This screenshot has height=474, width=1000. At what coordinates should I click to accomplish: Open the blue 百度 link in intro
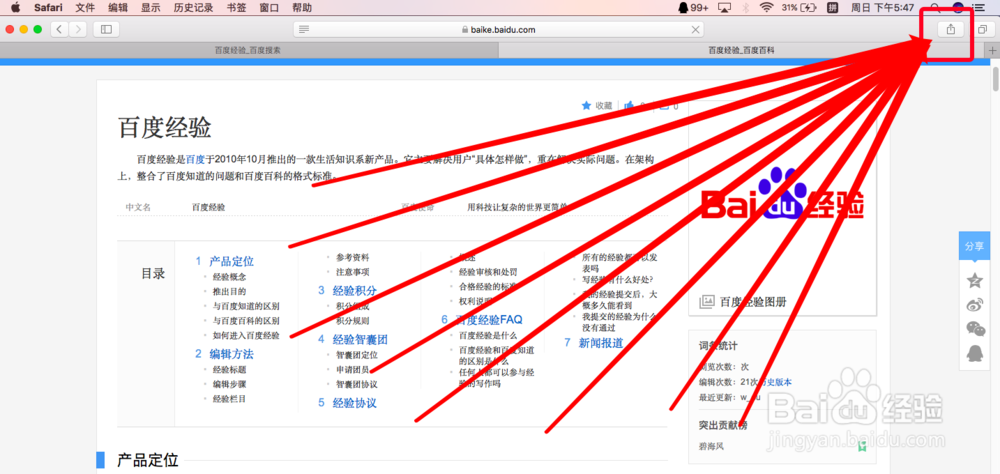195,159
